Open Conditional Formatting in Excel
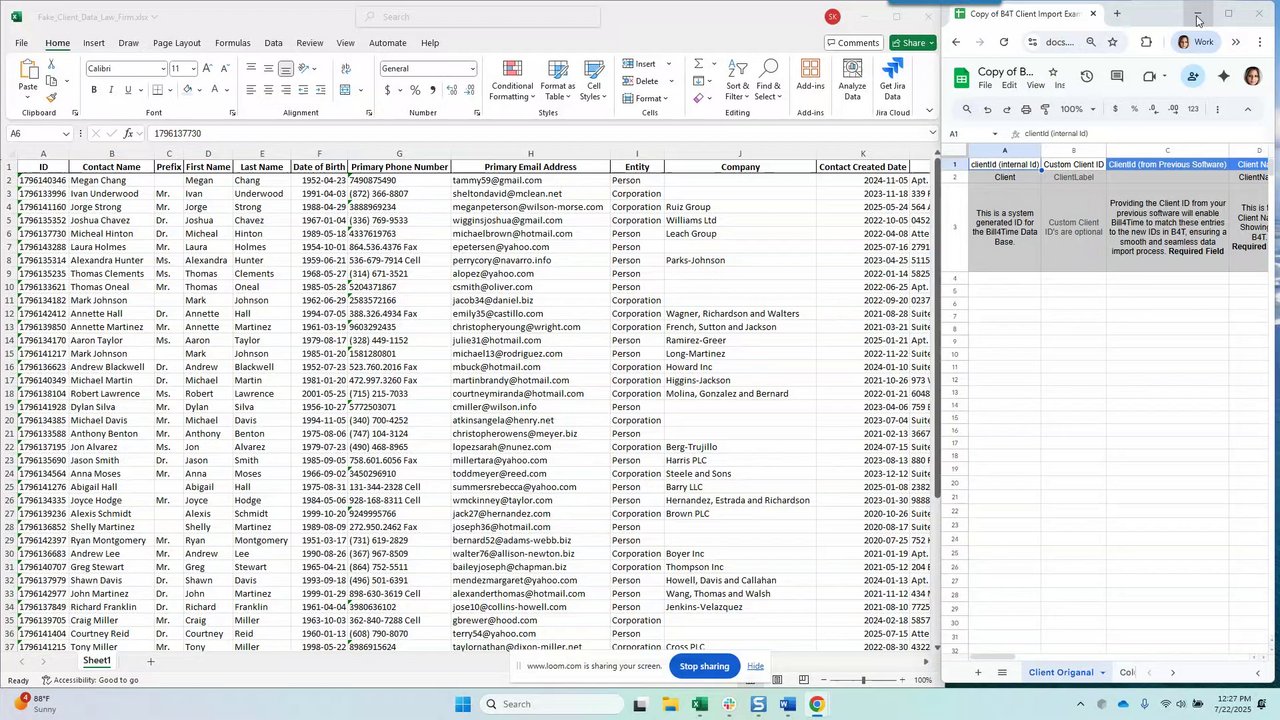 point(512,80)
